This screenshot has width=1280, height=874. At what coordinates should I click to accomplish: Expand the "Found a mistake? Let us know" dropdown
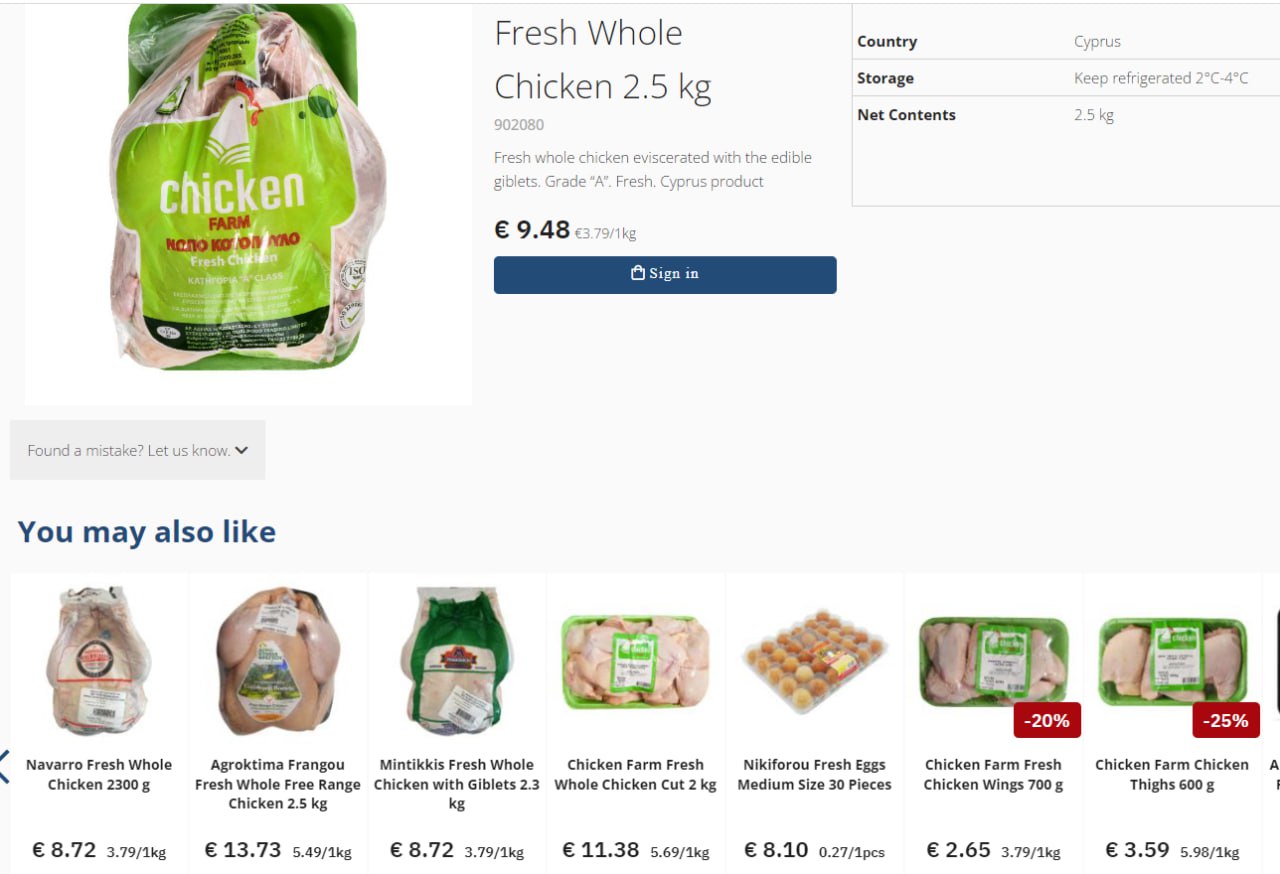[138, 450]
